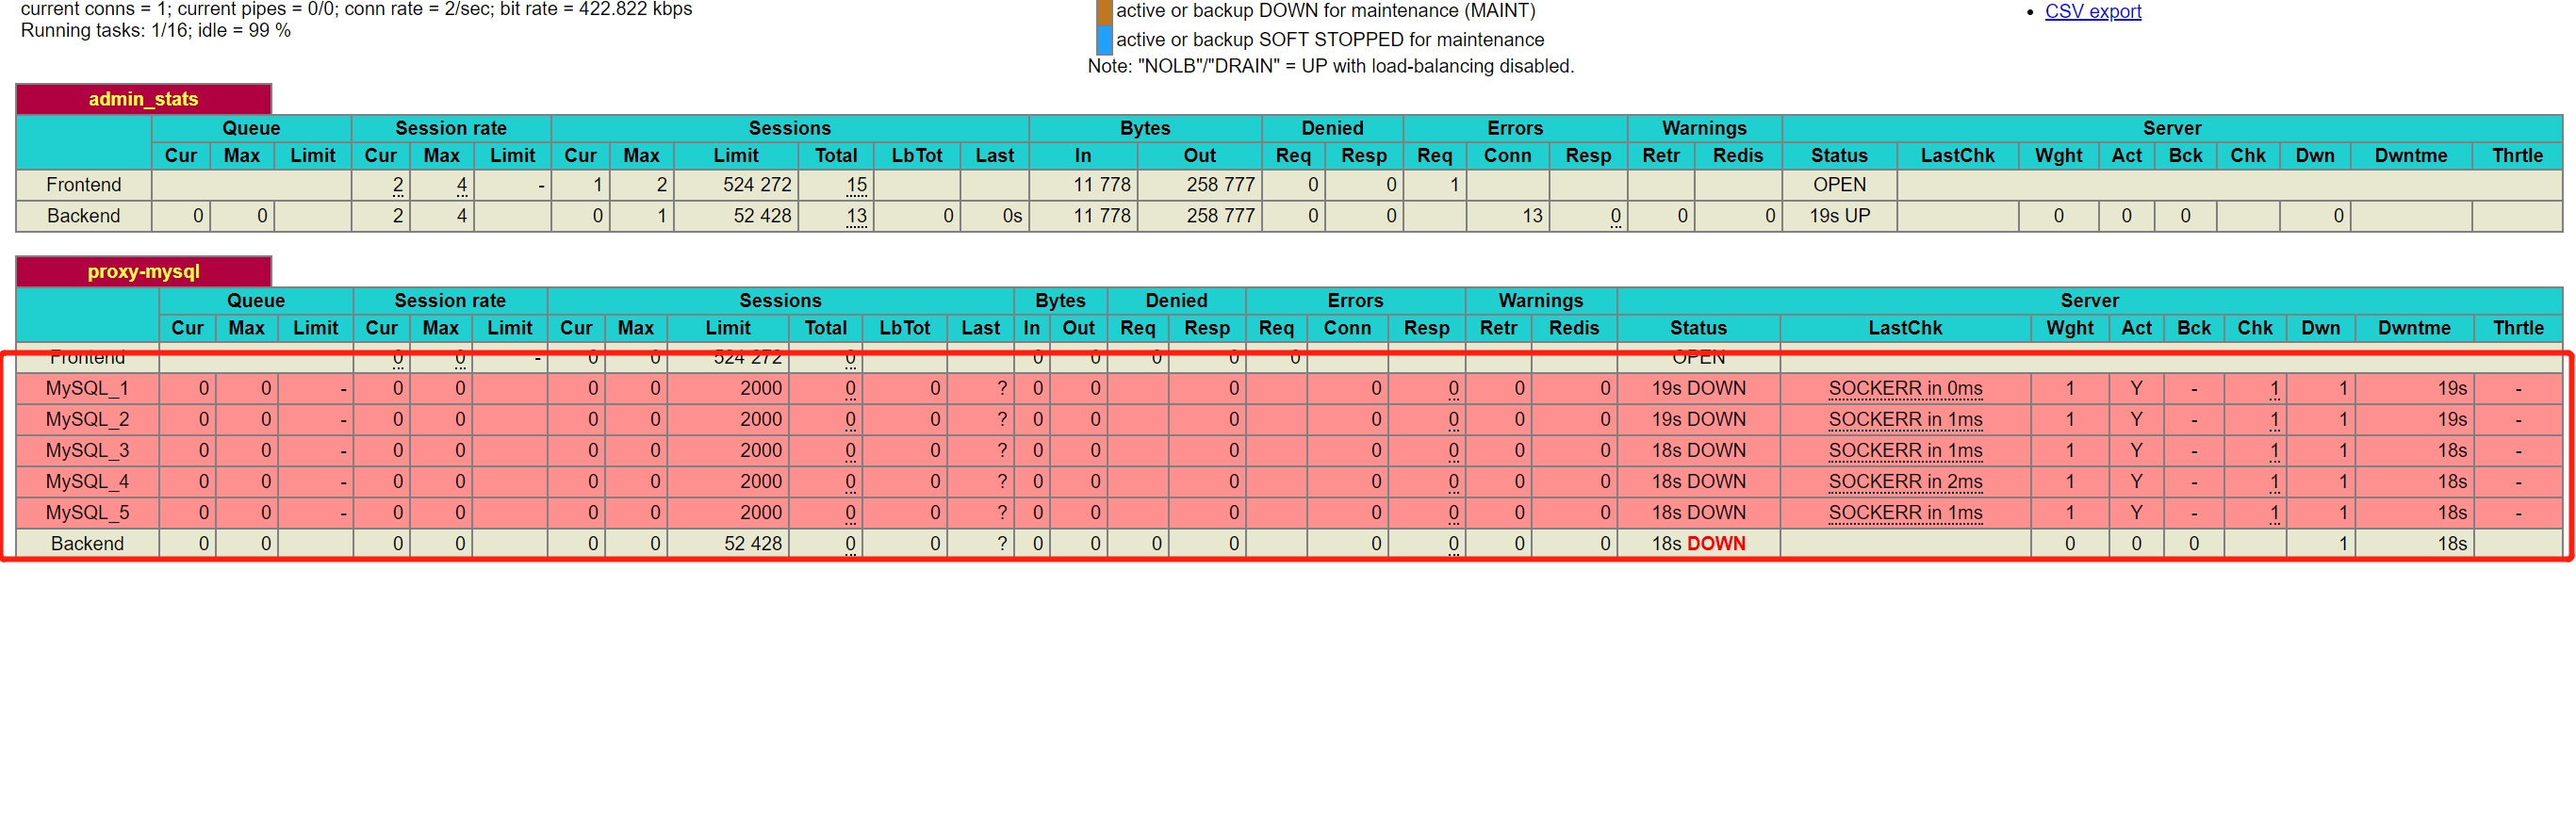The height and width of the screenshot is (815, 2576).
Task: Select the Backend row label in admin_stats
Action: click(x=83, y=216)
